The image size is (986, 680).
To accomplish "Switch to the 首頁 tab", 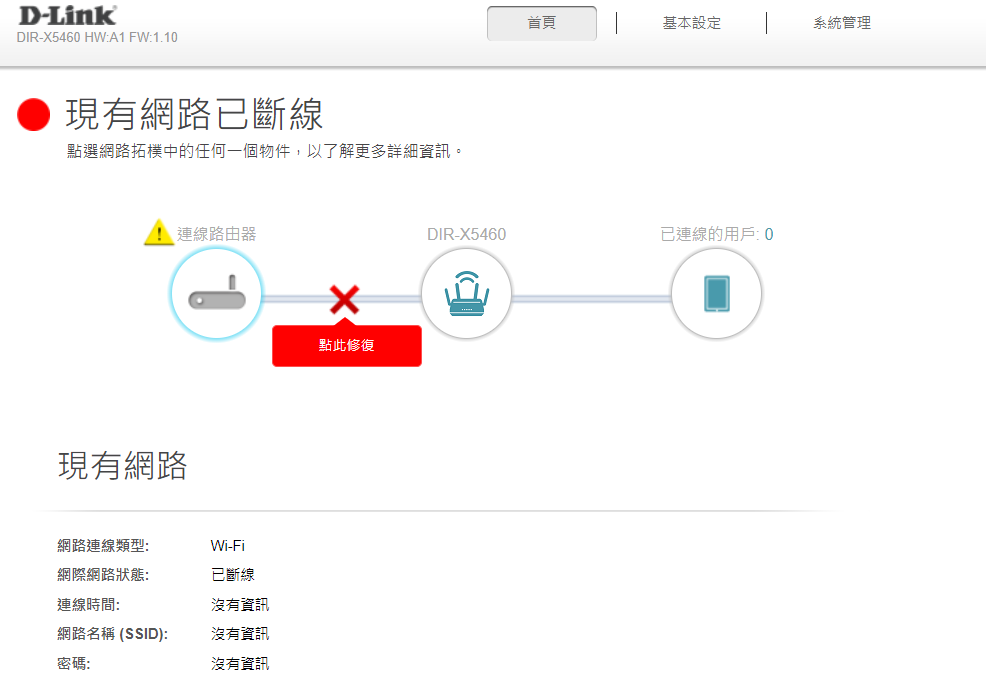I will [x=541, y=23].
